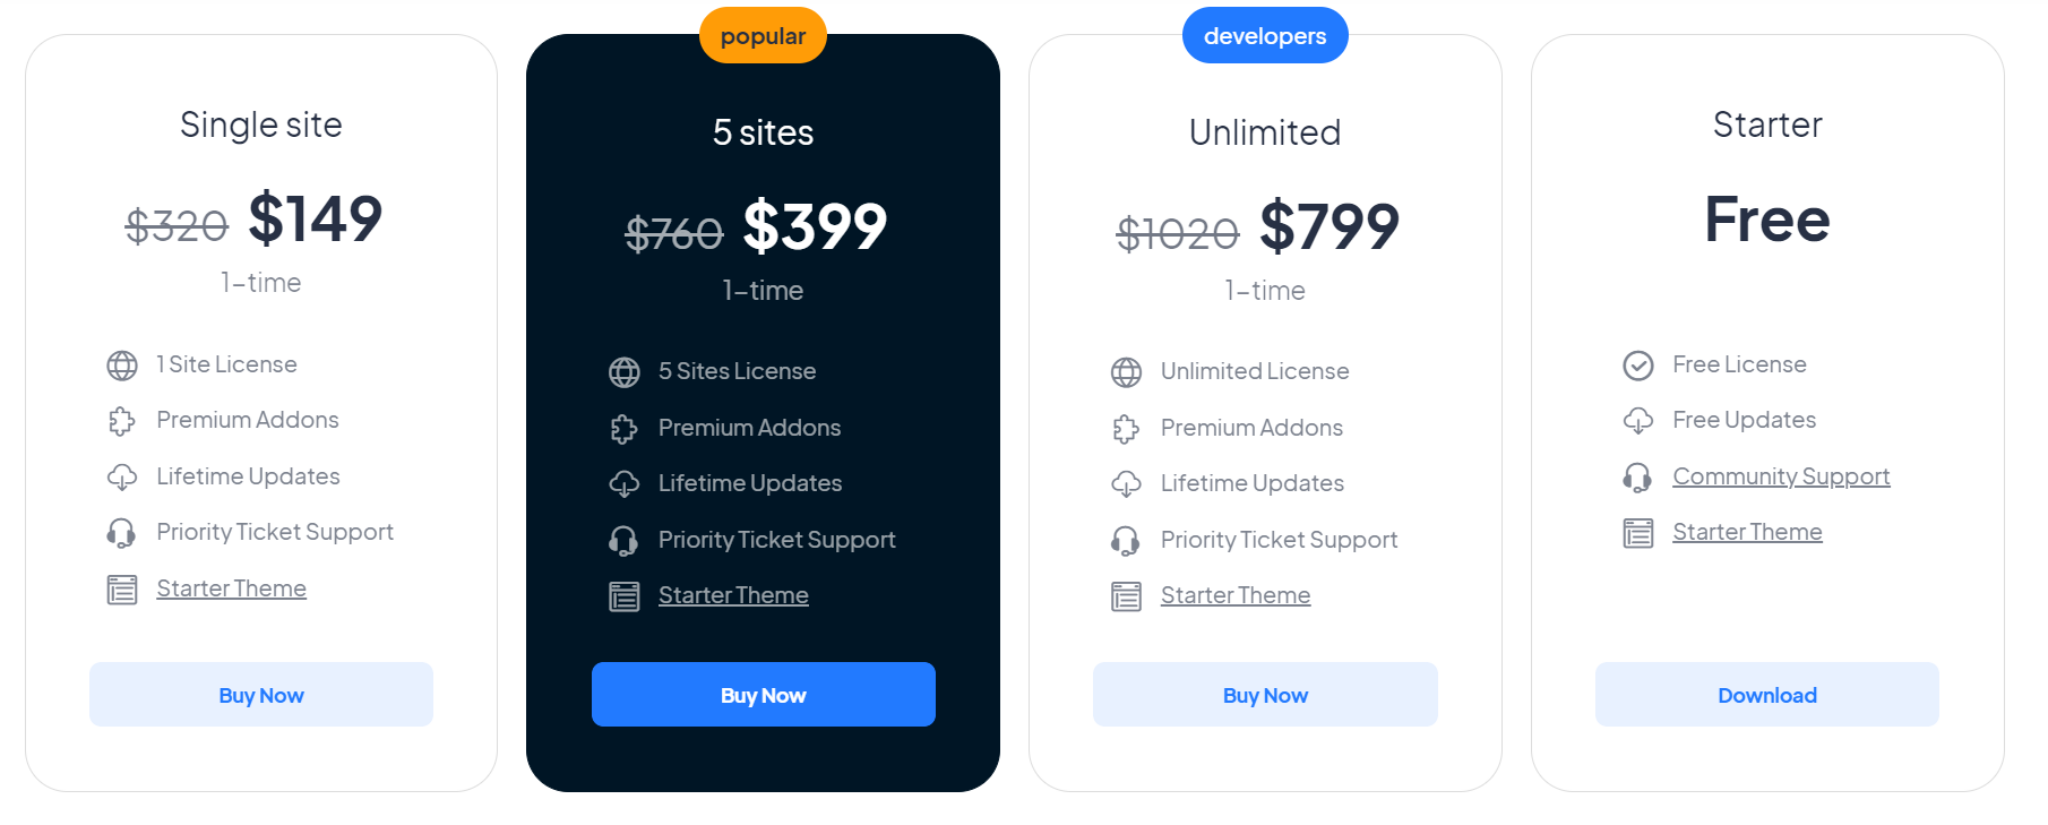Click the theme layout icon in Starter plan
This screenshot has height=825, width=2048.
1638,533
